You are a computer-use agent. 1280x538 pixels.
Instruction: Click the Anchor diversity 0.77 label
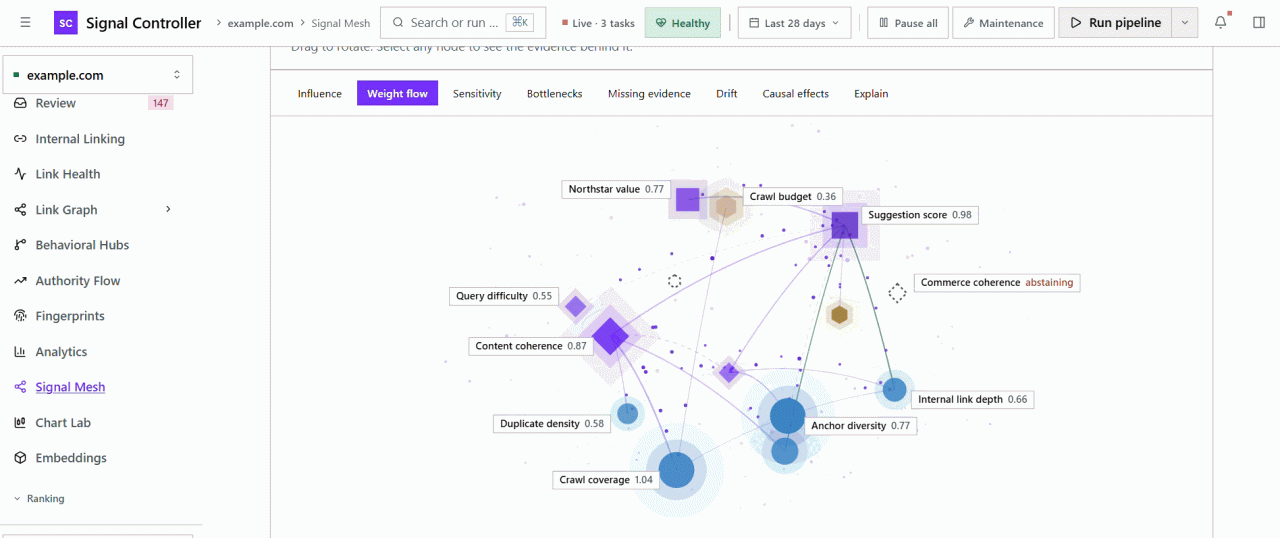(x=861, y=426)
